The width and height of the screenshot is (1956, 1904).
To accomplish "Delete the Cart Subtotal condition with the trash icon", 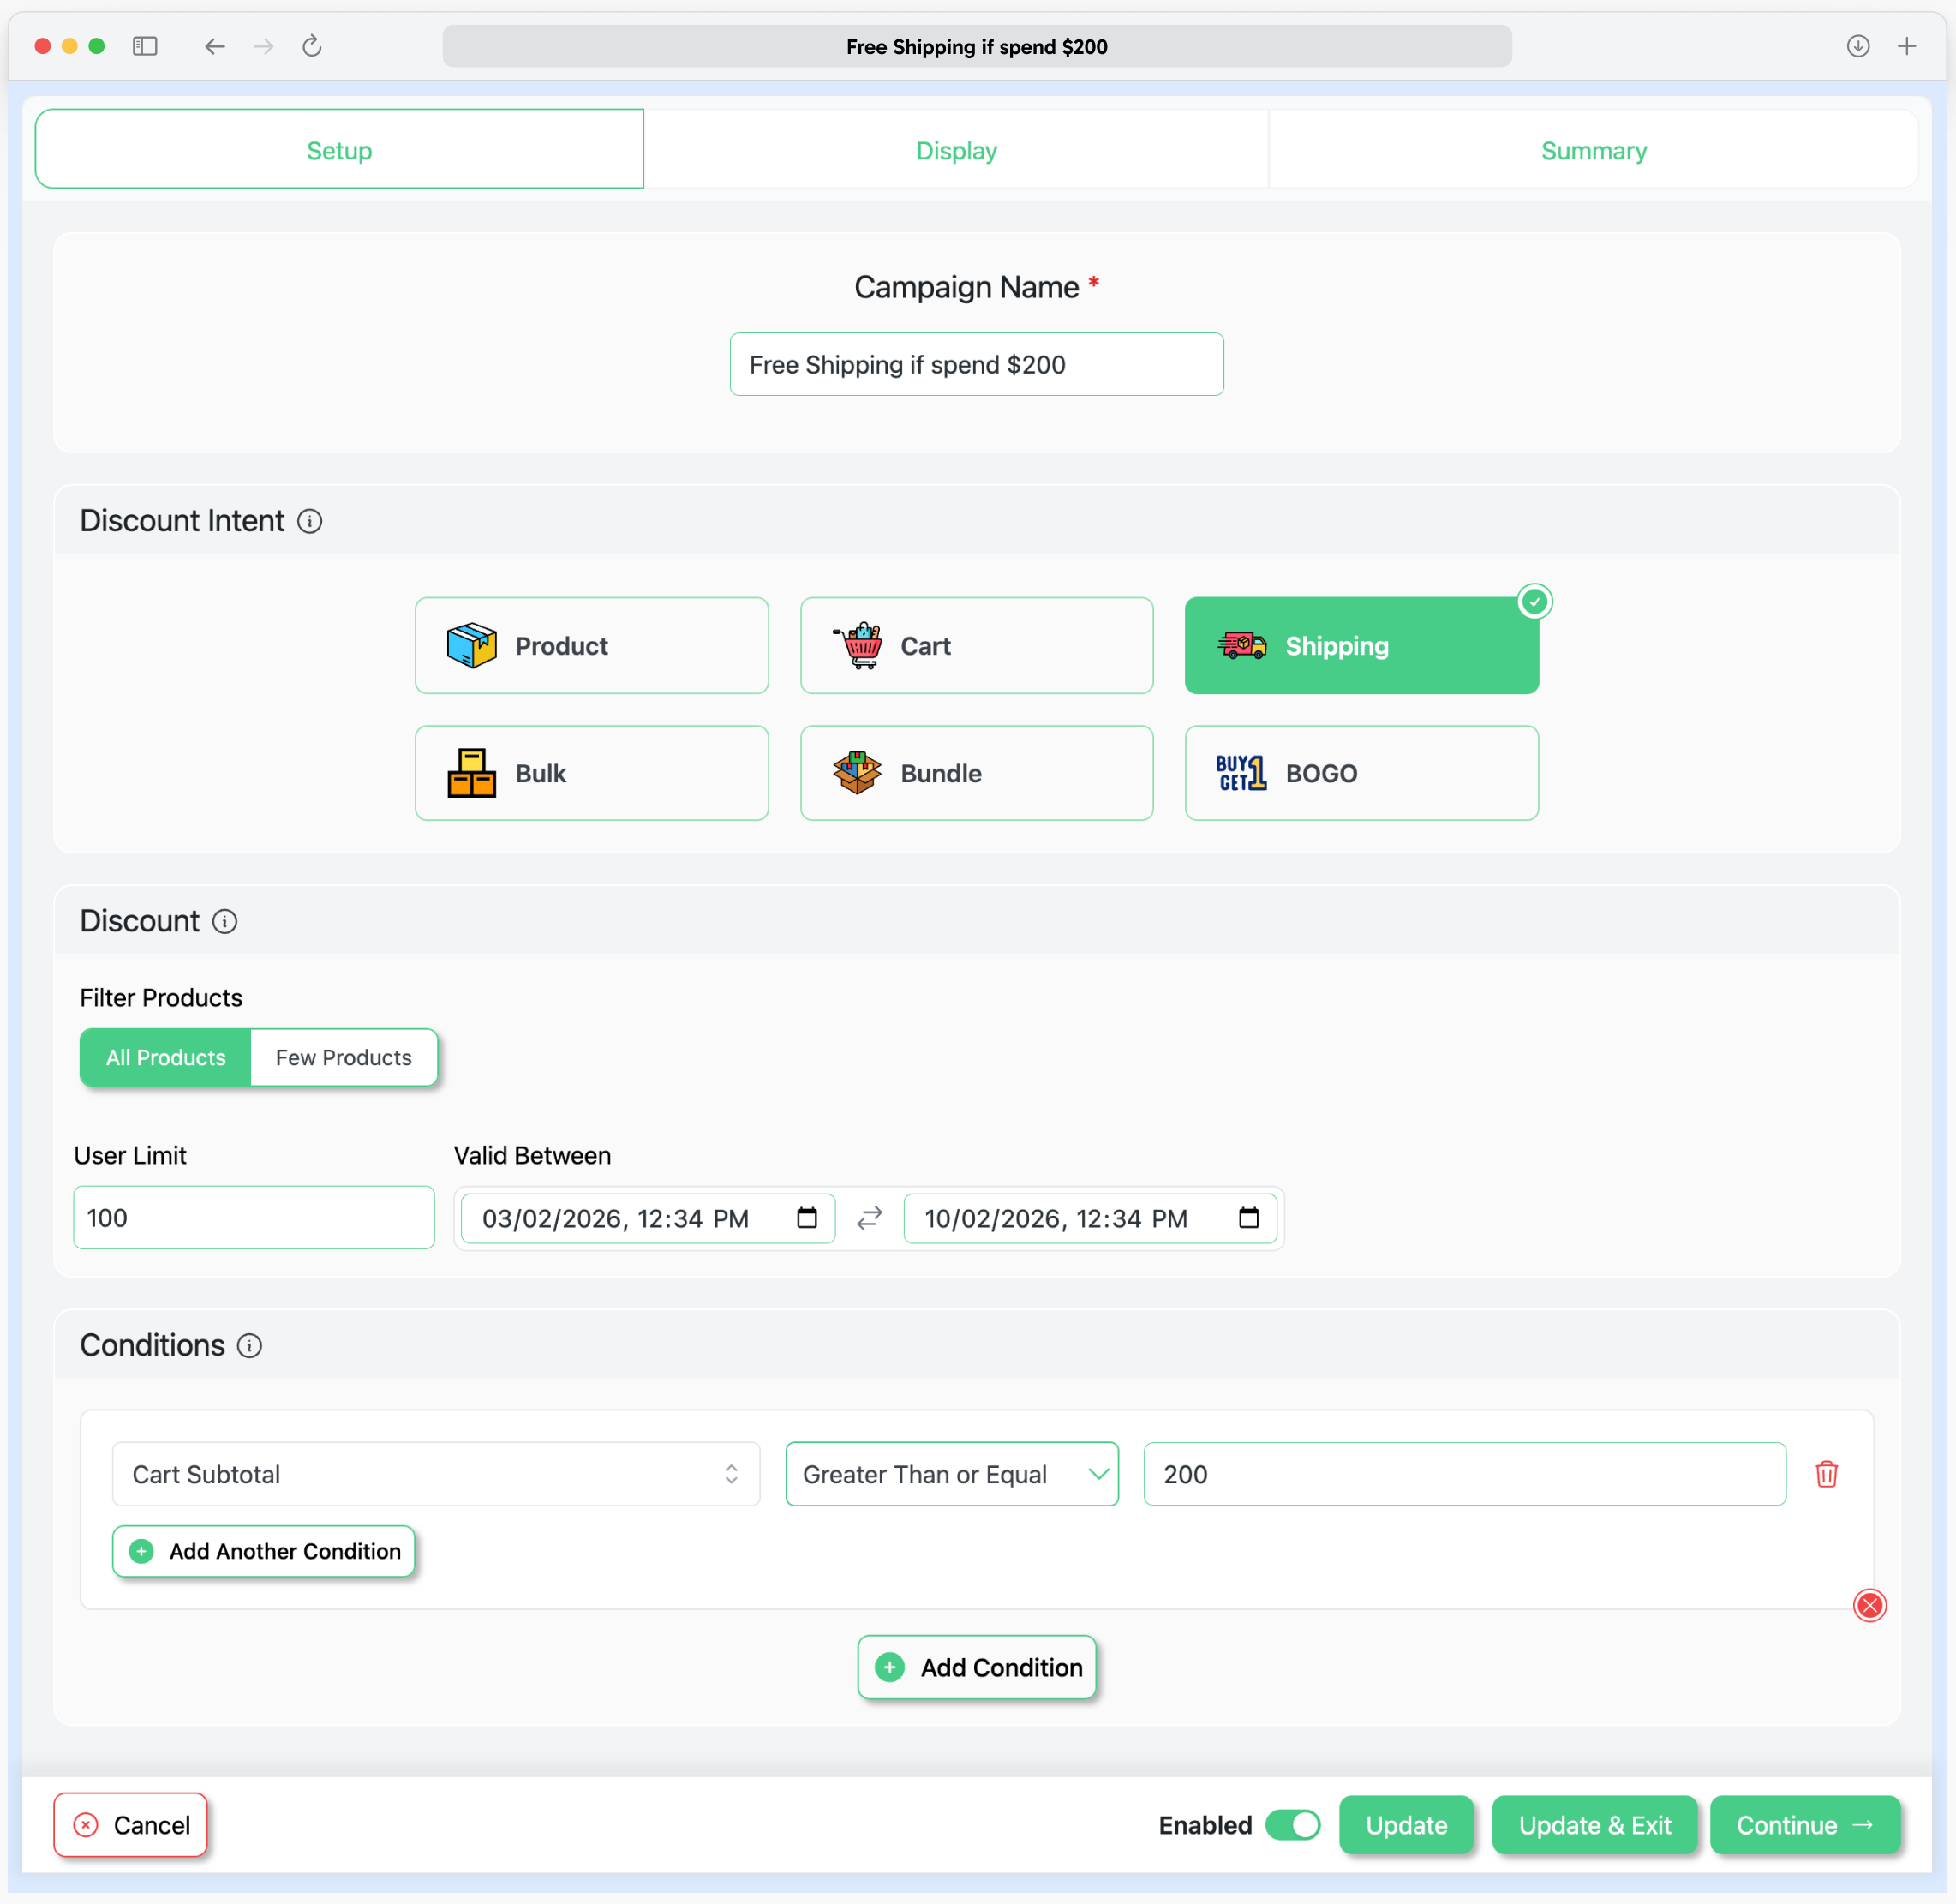I will click(1826, 1474).
